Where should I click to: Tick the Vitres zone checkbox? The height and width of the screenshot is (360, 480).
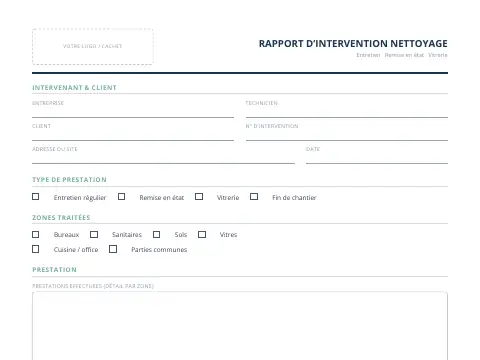click(202, 235)
